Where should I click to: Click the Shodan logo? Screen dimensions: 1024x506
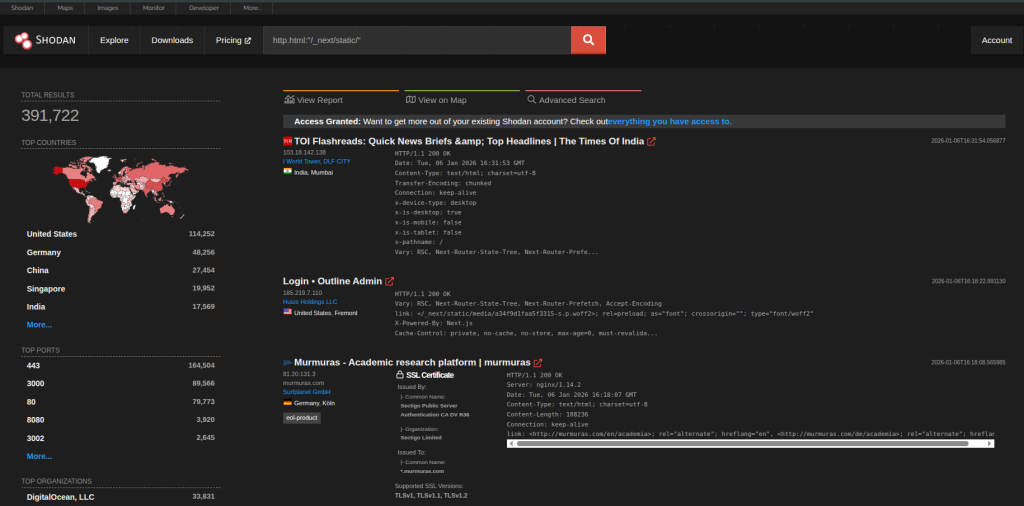45,40
